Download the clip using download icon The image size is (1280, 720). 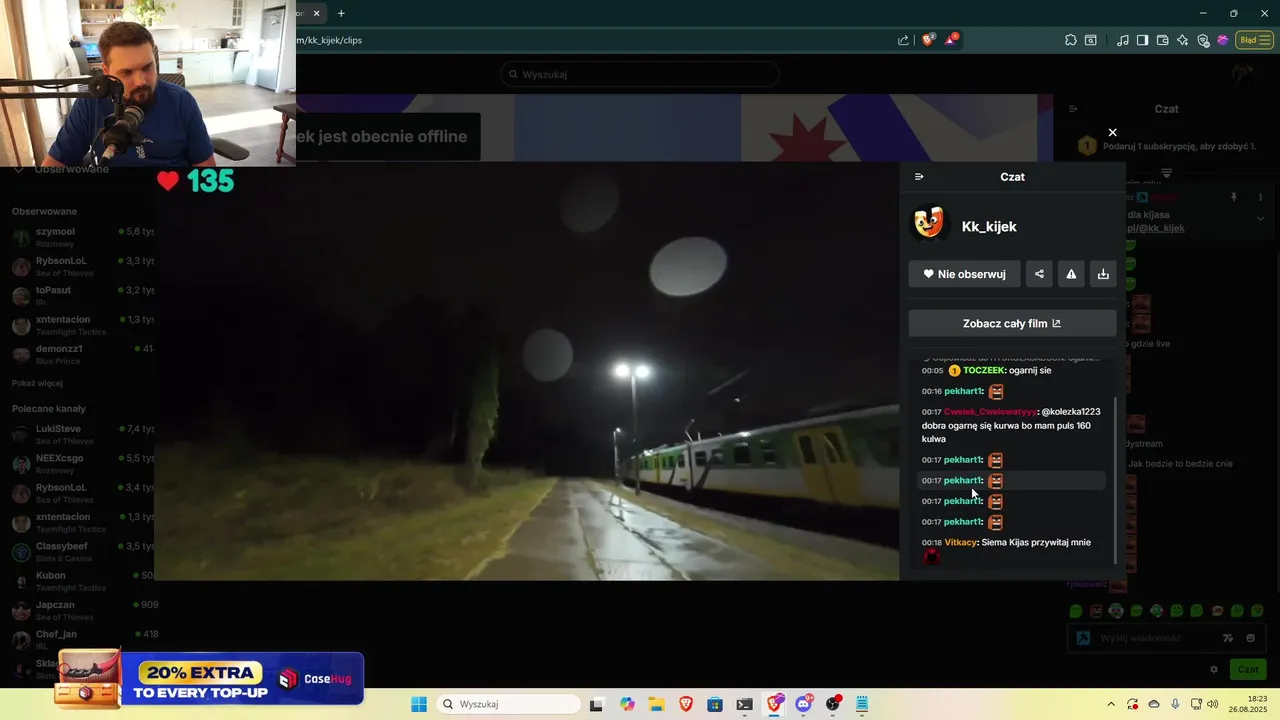tap(1103, 274)
